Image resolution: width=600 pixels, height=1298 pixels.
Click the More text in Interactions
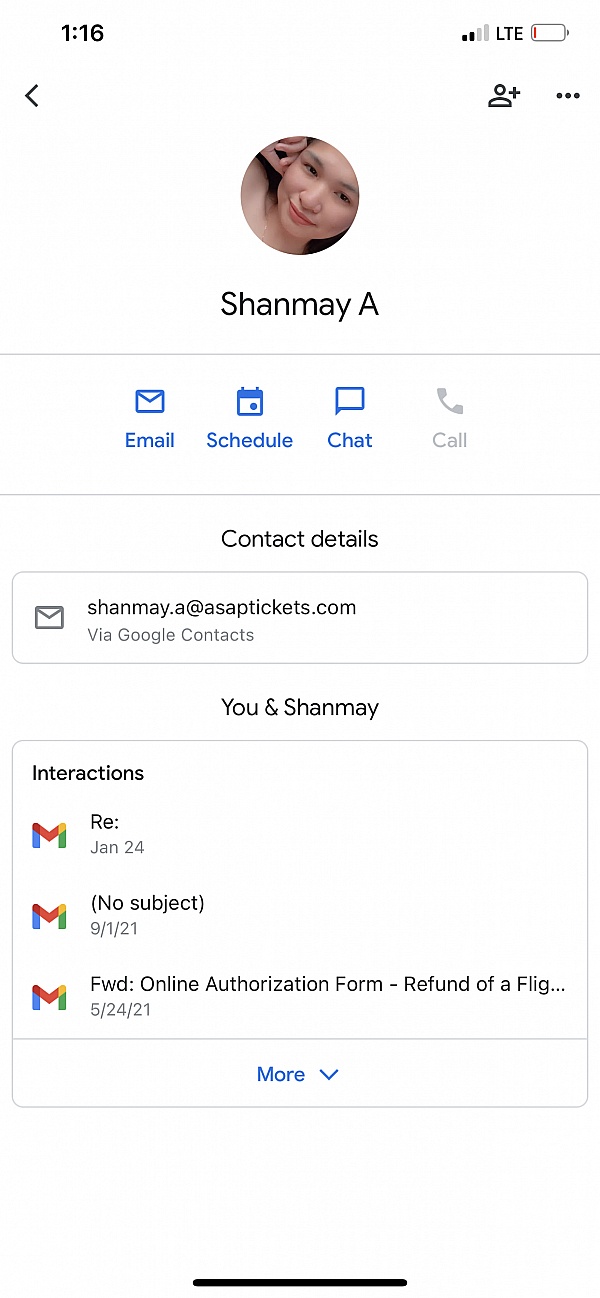[281, 1075]
